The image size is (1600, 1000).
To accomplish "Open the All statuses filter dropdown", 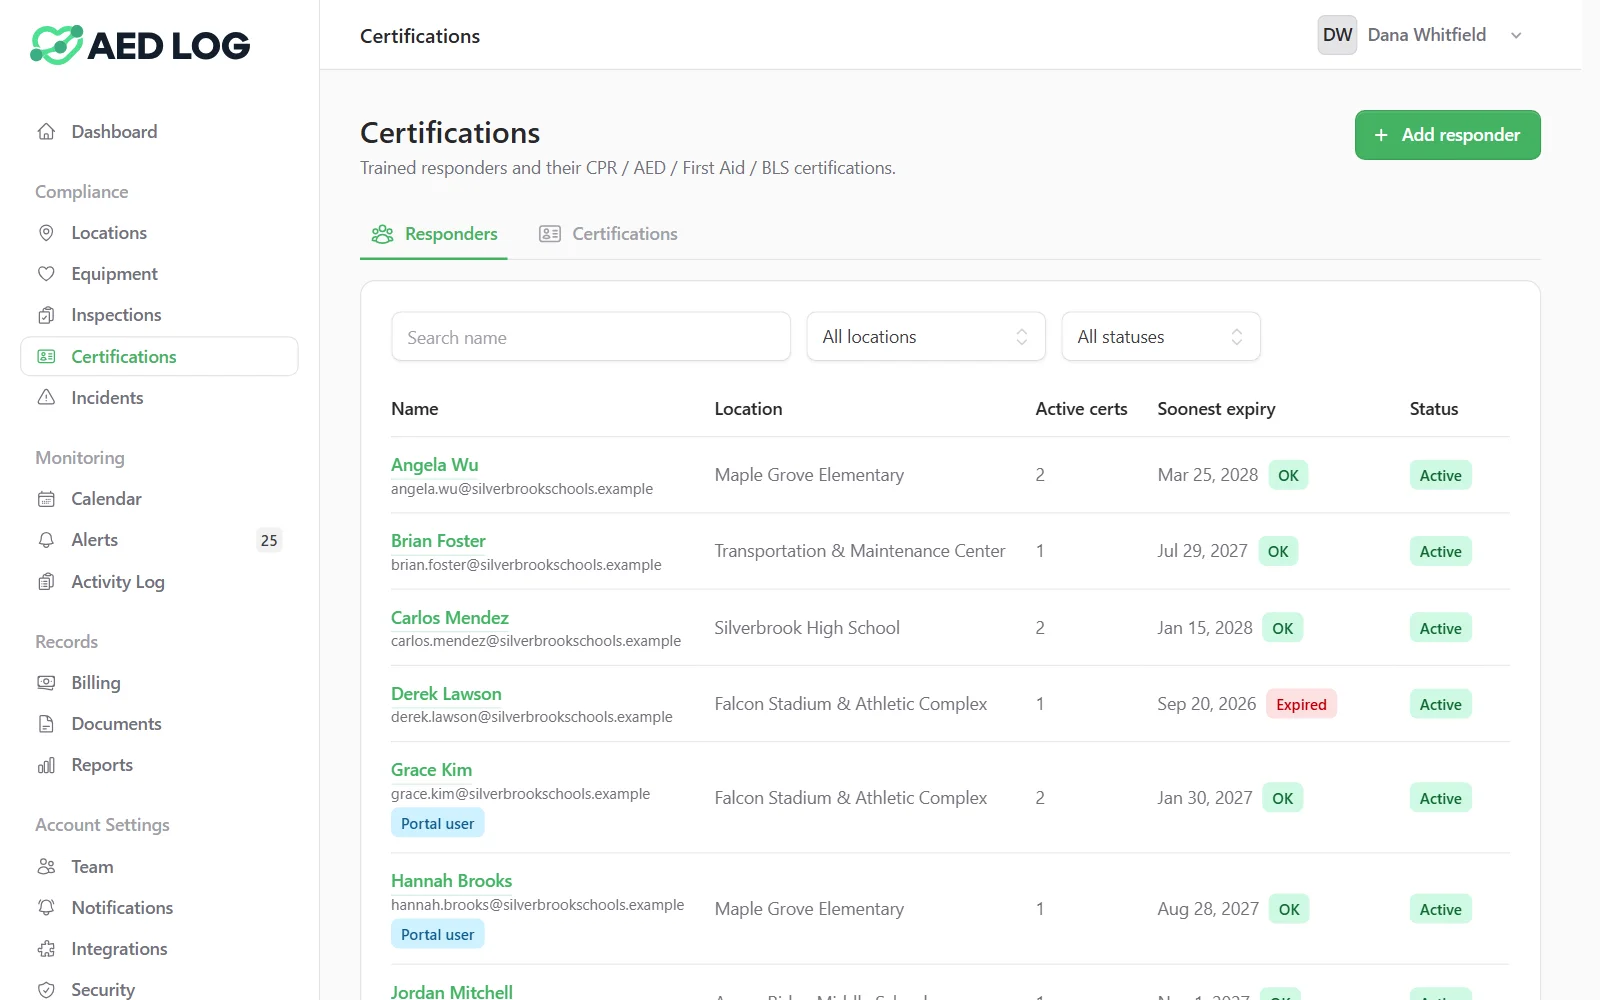I will (x=1161, y=337).
